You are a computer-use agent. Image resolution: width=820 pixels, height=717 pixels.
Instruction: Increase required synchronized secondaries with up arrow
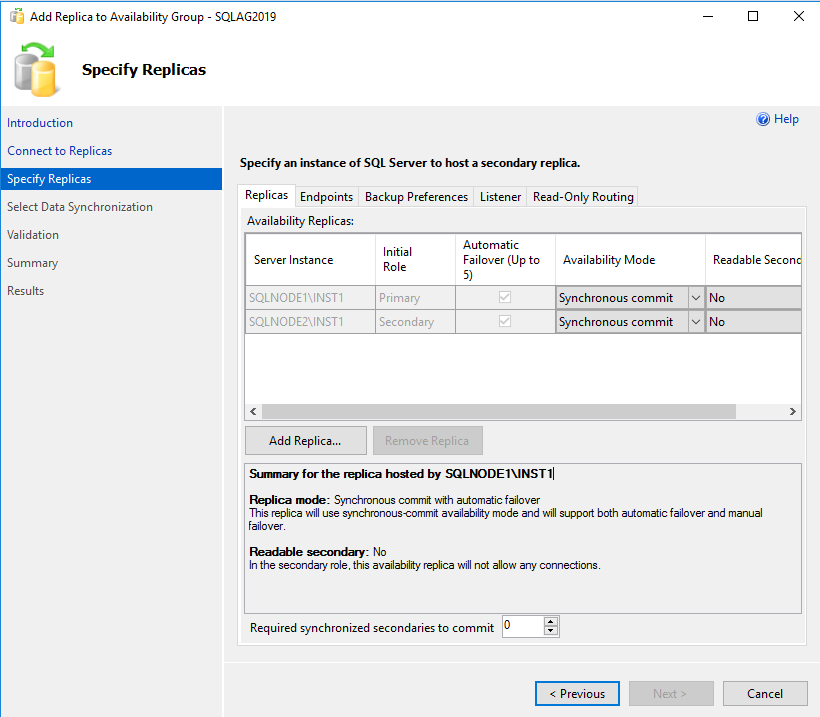click(x=550, y=622)
